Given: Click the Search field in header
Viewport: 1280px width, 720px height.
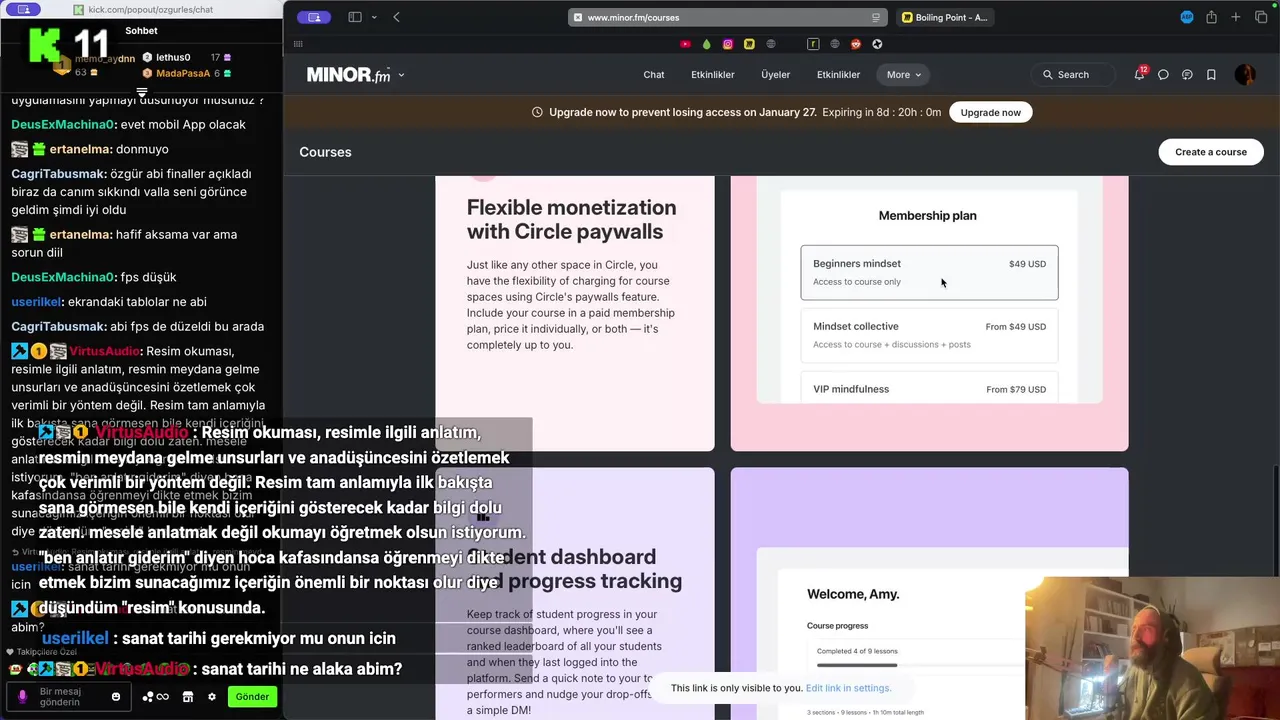Looking at the screenshot, I should (1073, 75).
